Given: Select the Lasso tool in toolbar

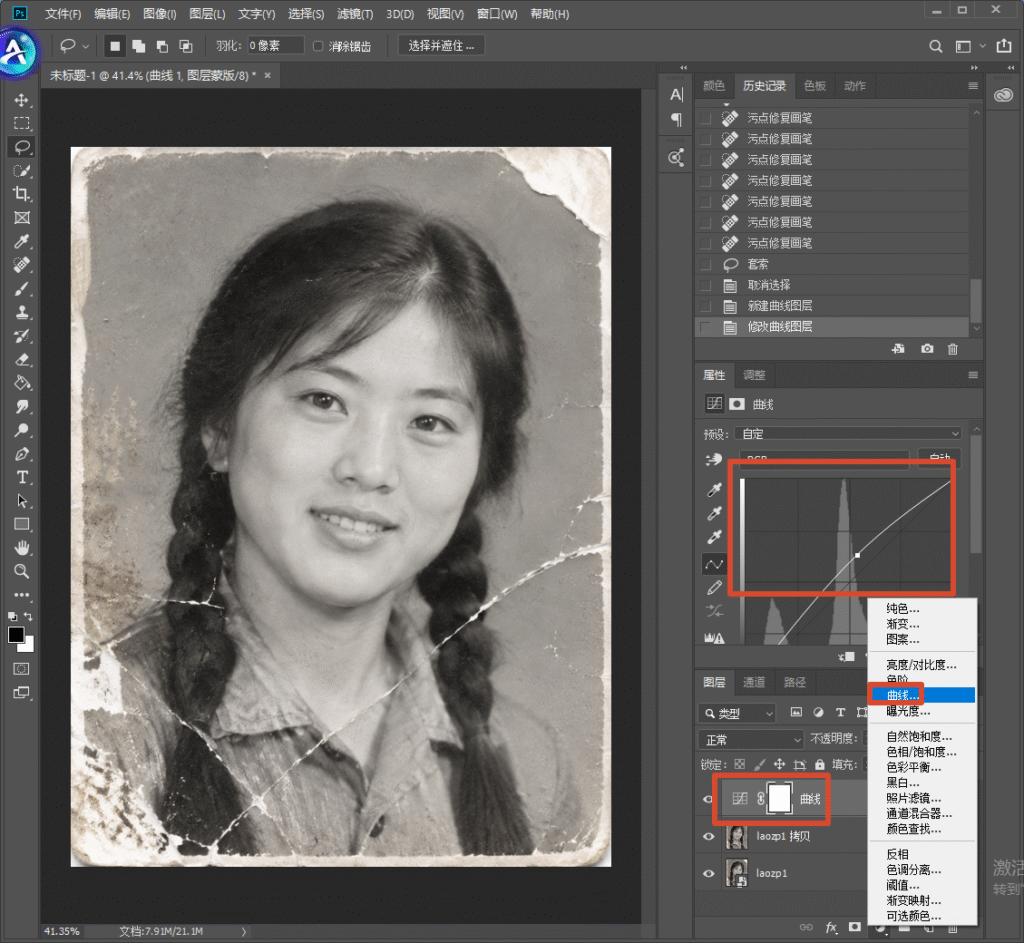Looking at the screenshot, I should pos(22,147).
